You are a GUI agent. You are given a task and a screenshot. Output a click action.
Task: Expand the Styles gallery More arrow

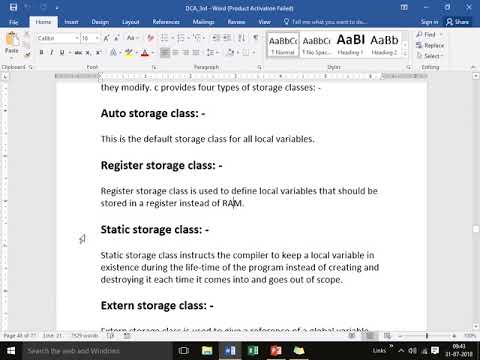pyautogui.click(x=405, y=54)
